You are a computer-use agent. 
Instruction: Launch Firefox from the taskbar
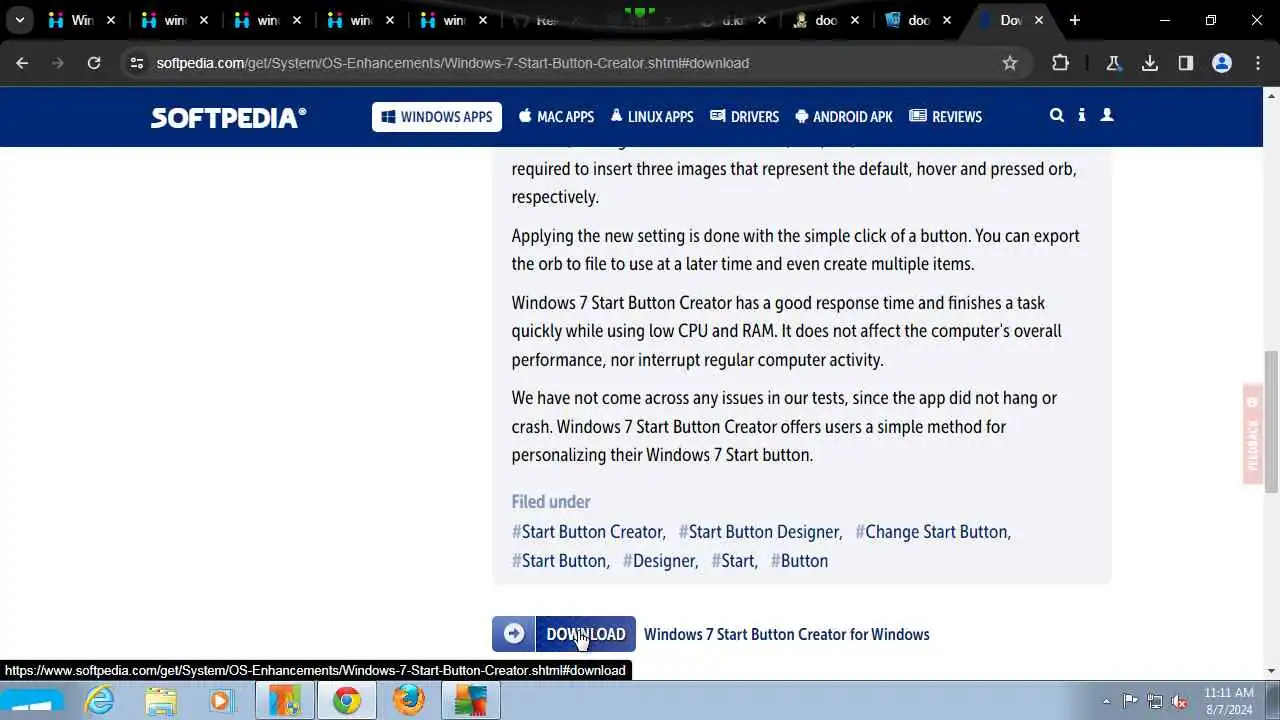tap(408, 701)
